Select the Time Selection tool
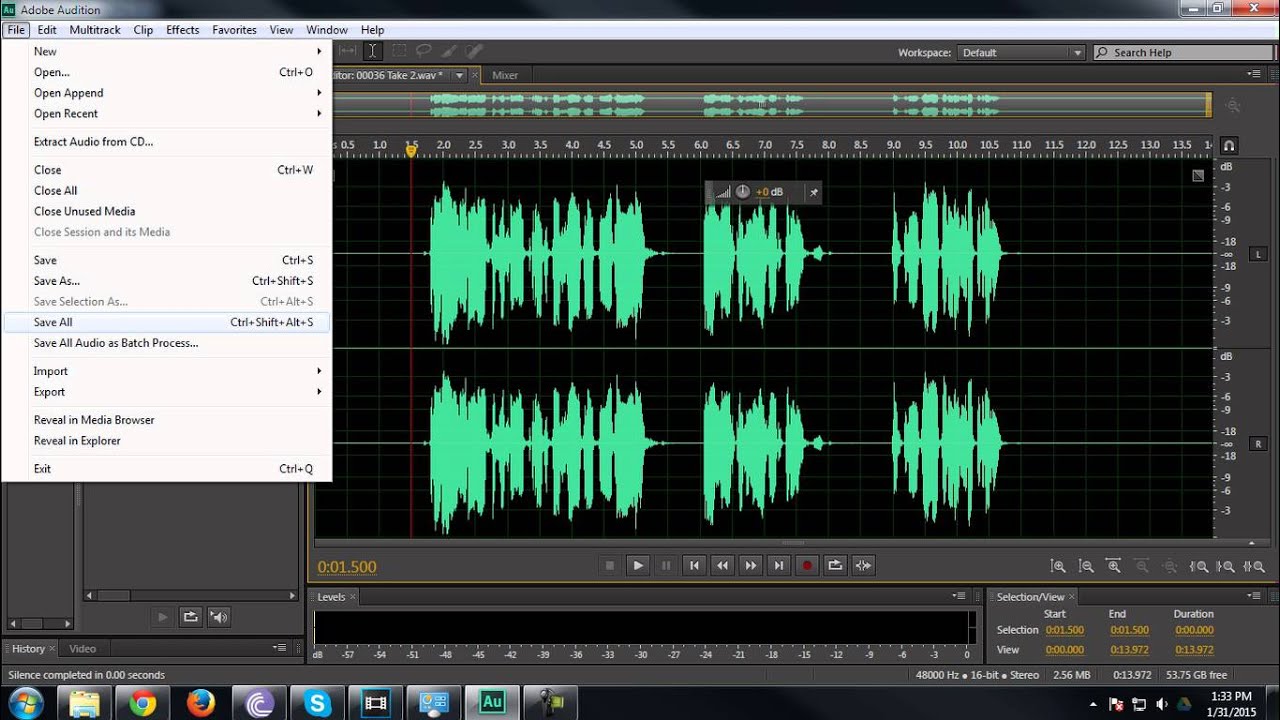The height and width of the screenshot is (720, 1280). [x=372, y=51]
